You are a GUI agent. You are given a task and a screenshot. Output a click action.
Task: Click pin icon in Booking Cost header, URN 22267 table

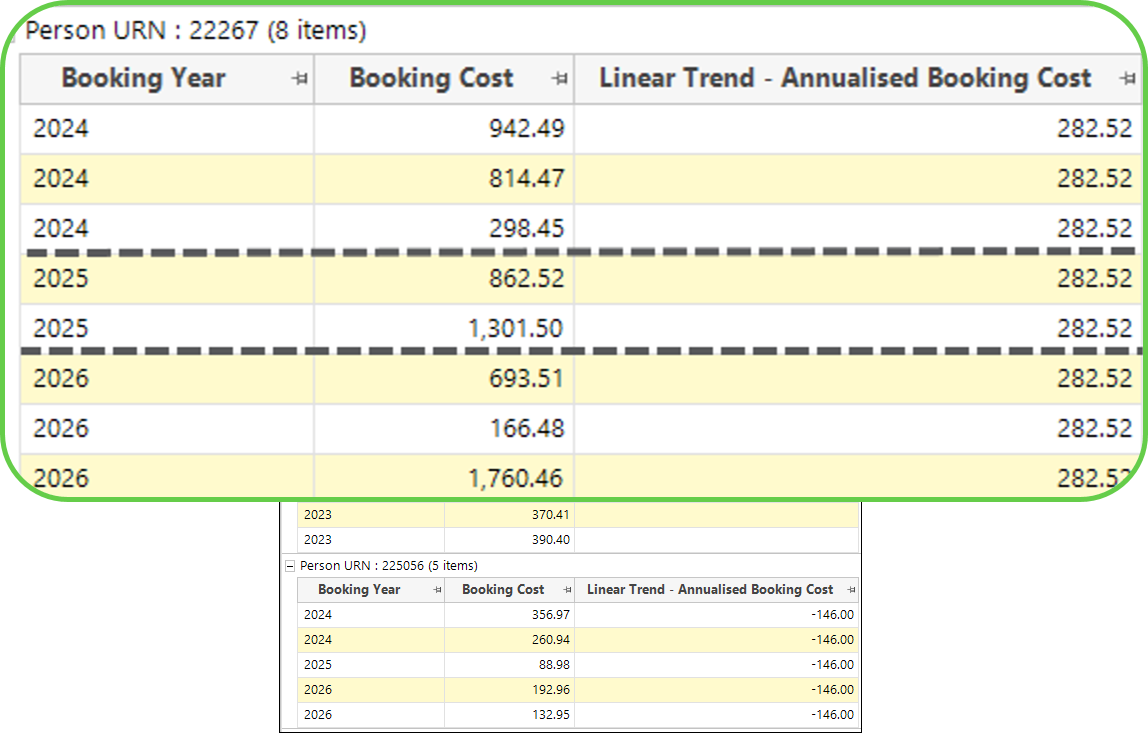pos(560,78)
